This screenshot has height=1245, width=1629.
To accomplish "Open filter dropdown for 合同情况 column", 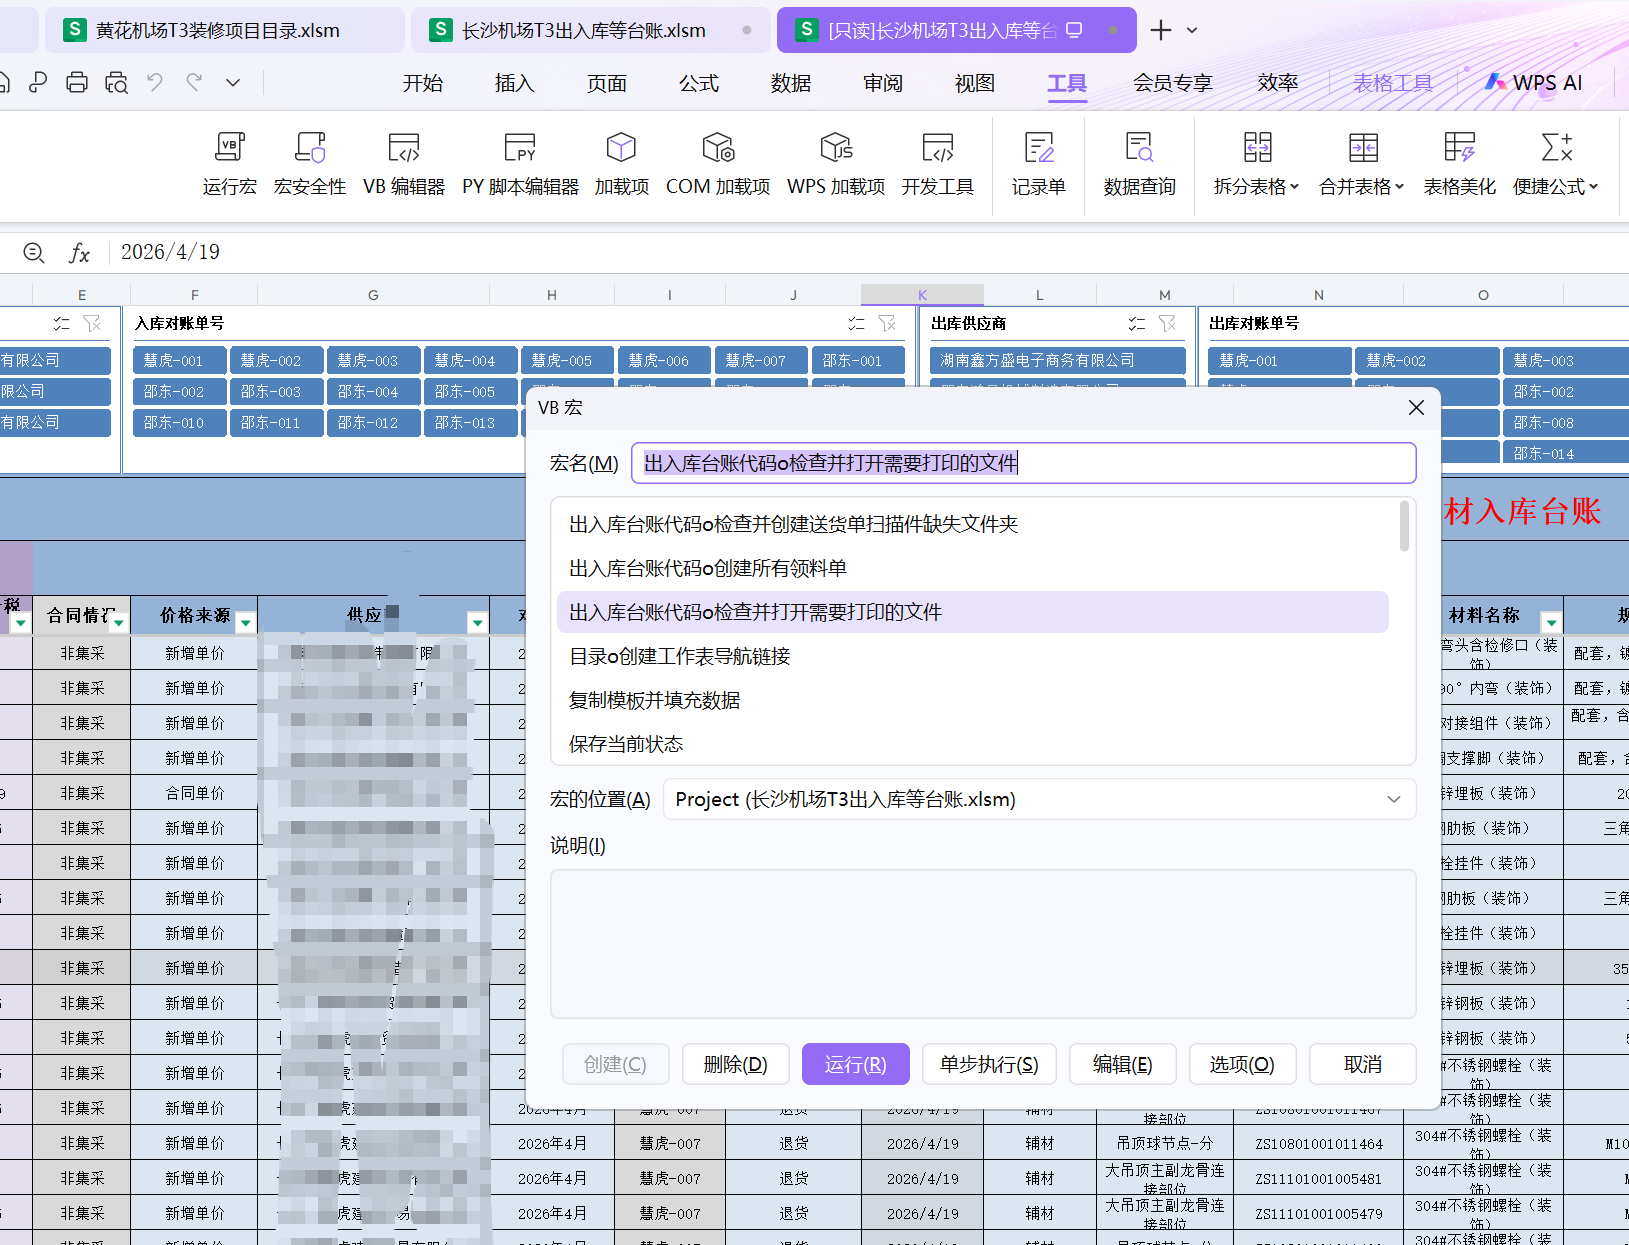I will click(119, 623).
